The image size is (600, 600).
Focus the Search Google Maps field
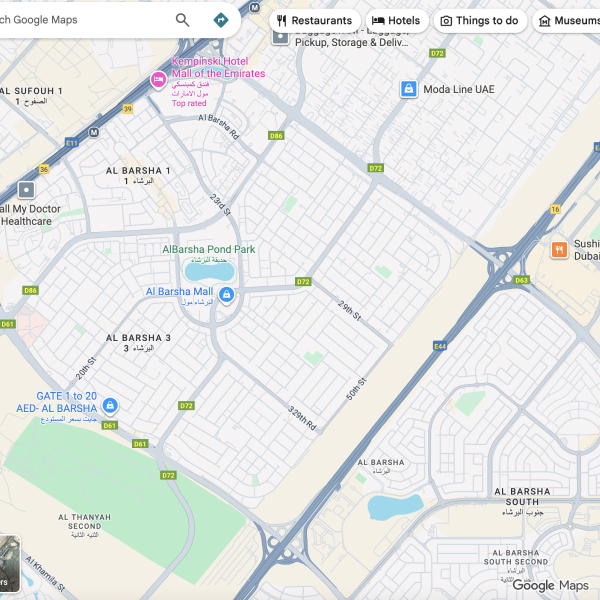pyautogui.click(x=82, y=20)
